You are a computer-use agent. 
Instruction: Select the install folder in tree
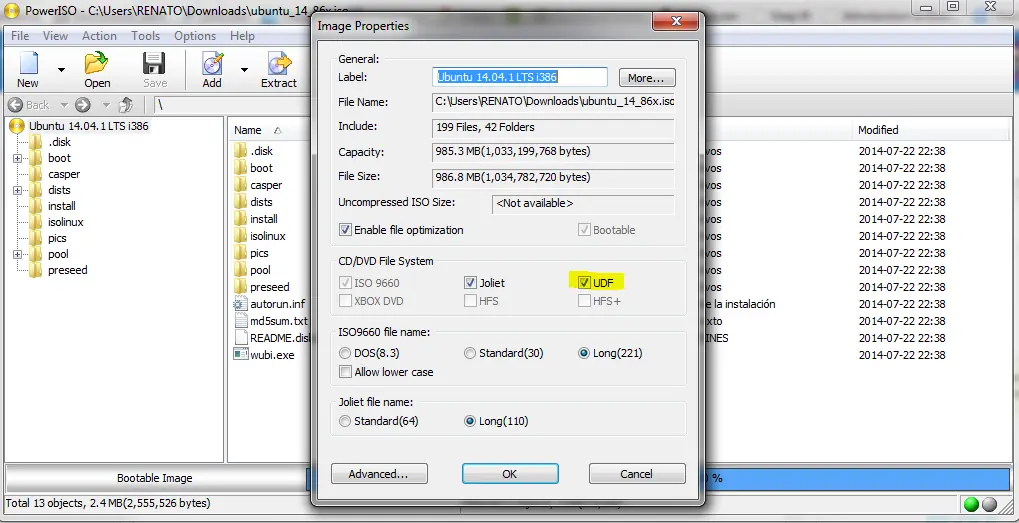click(x=62, y=206)
